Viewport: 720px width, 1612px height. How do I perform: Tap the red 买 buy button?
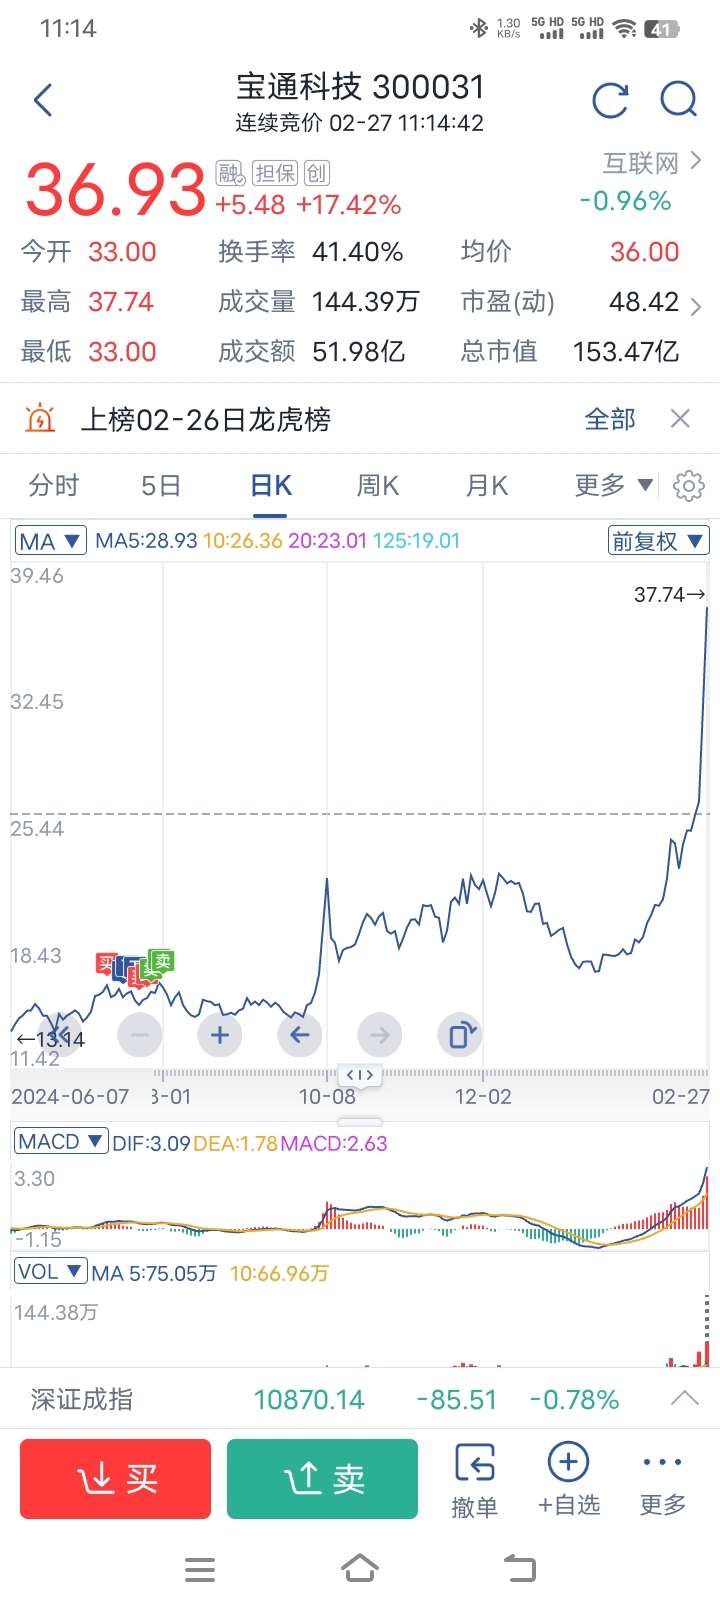coord(116,1479)
